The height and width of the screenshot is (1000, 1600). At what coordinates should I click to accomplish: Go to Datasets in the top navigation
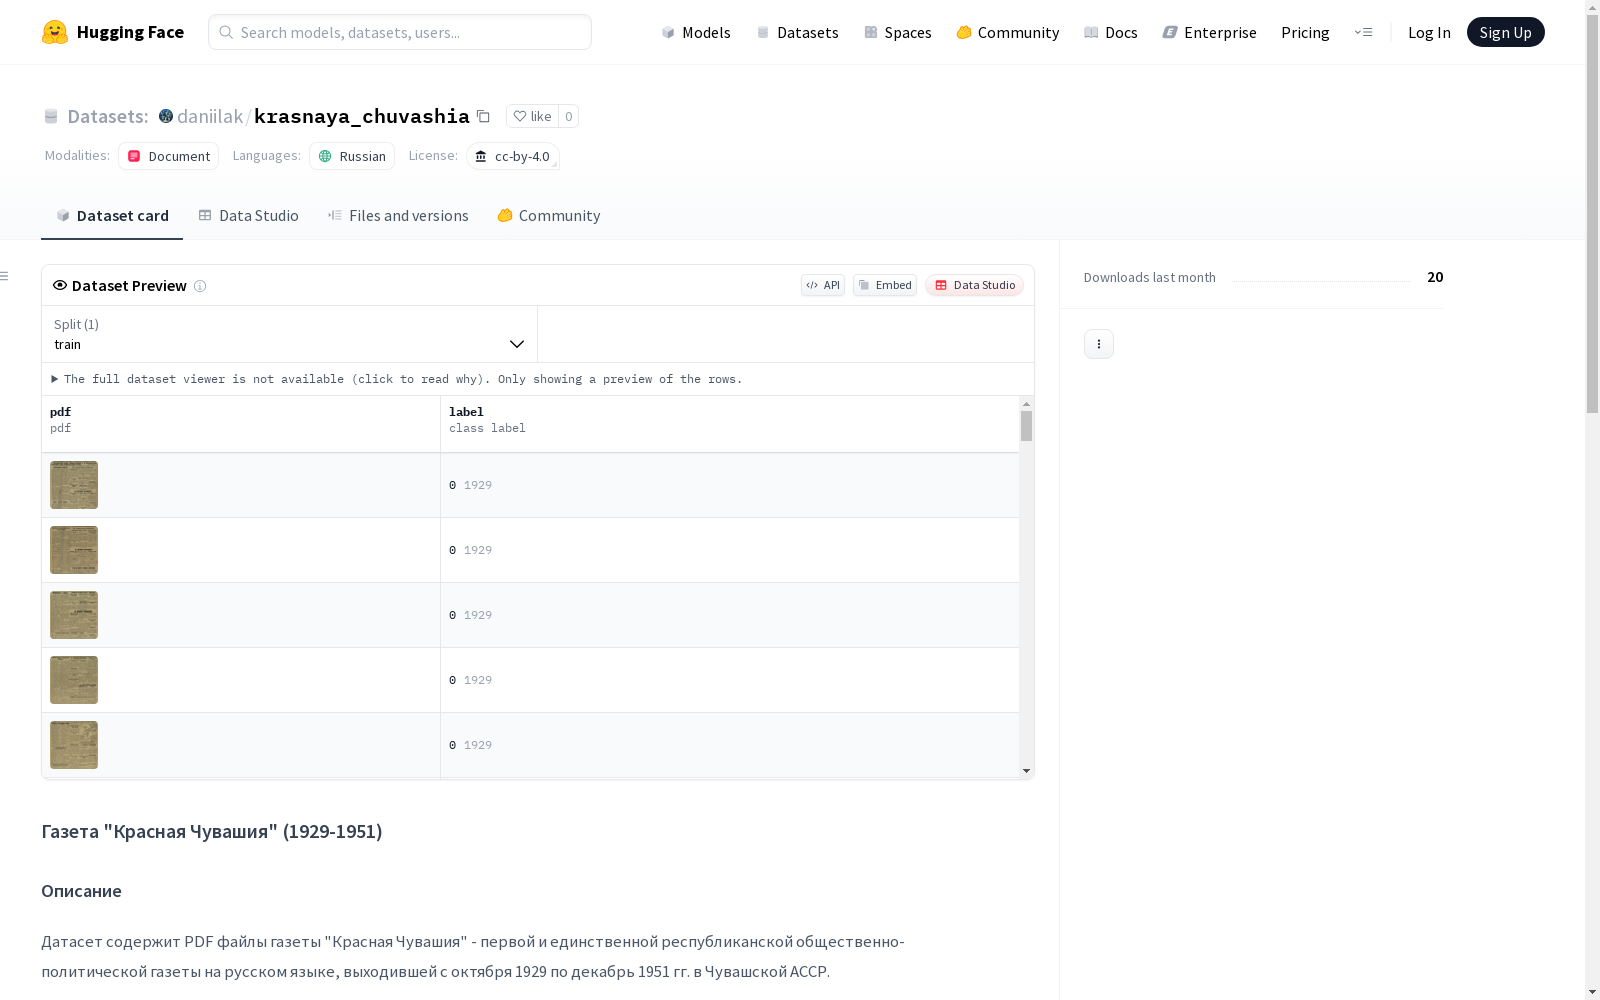[x=797, y=32]
